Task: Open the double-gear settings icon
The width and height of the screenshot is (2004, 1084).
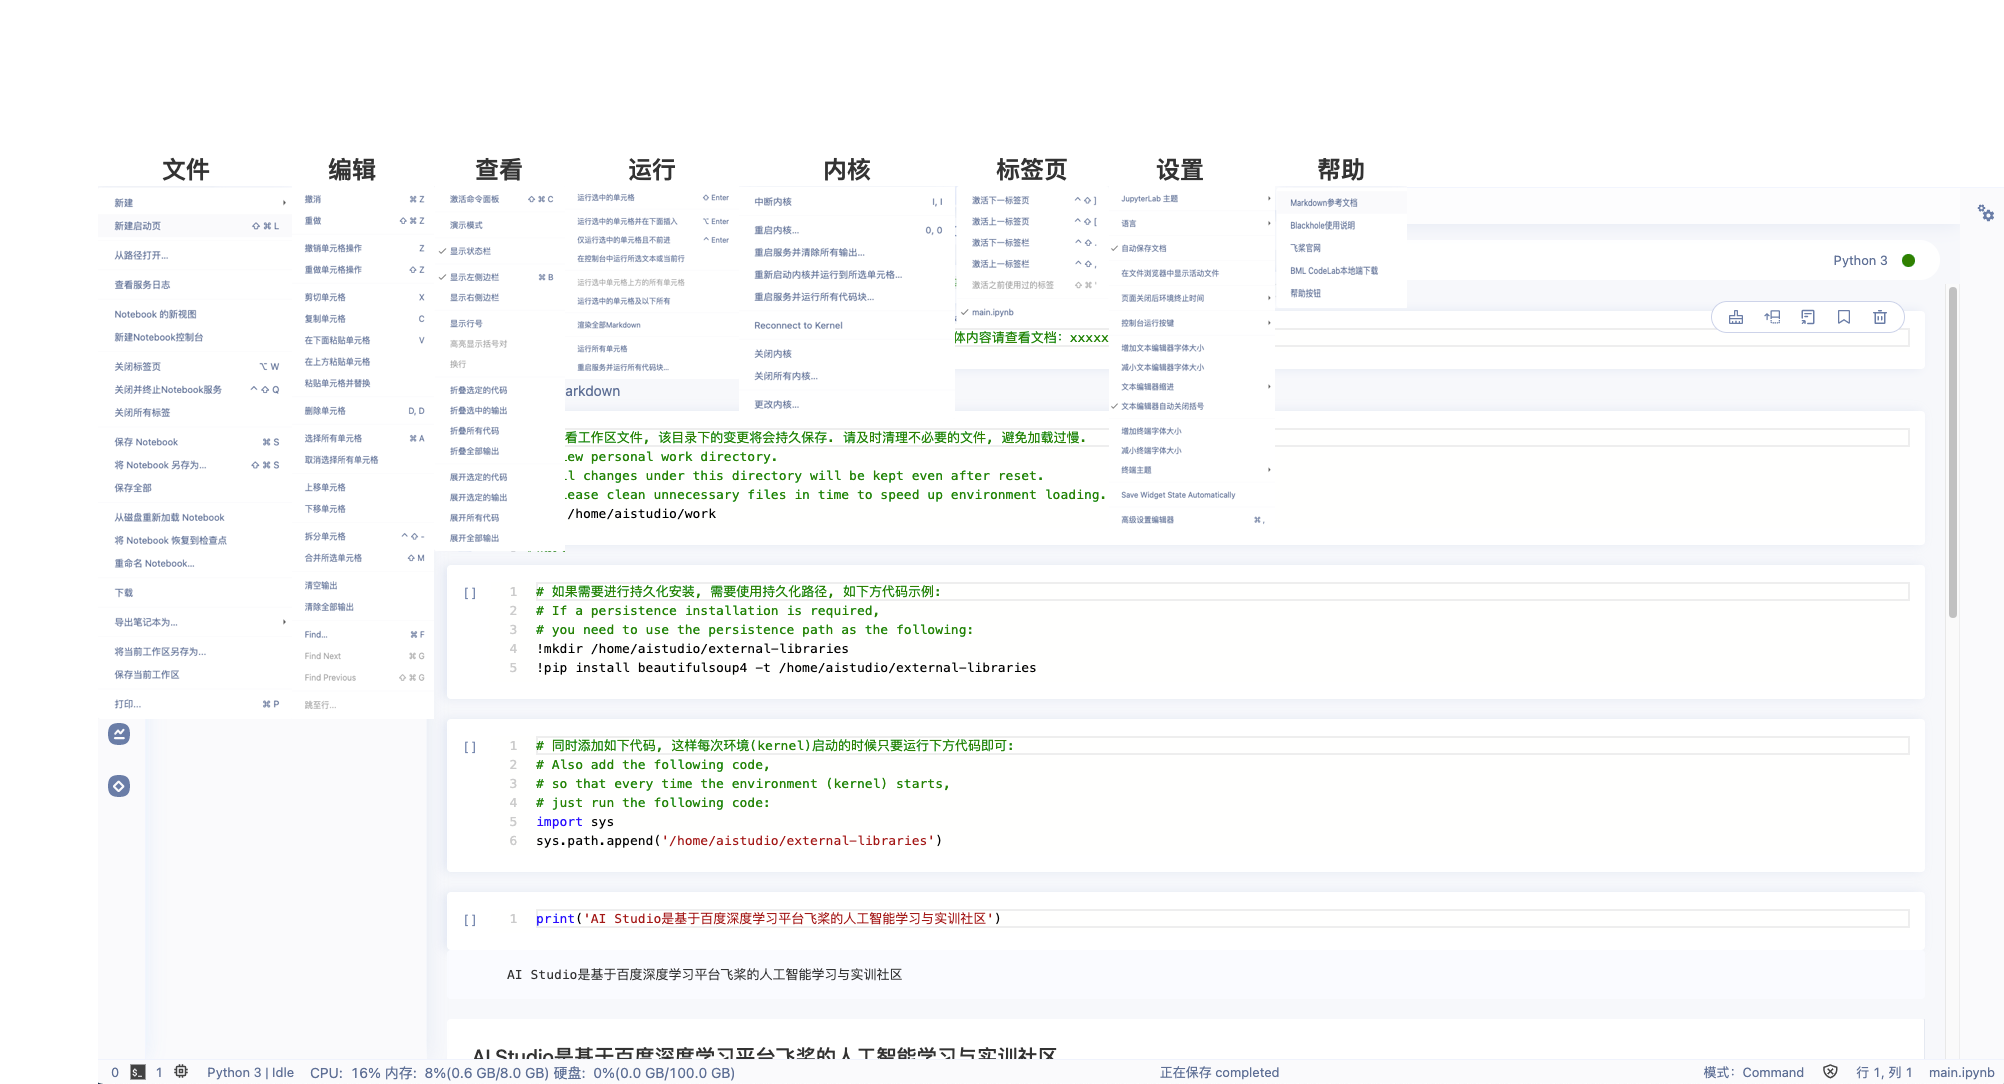Action: (1985, 213)
